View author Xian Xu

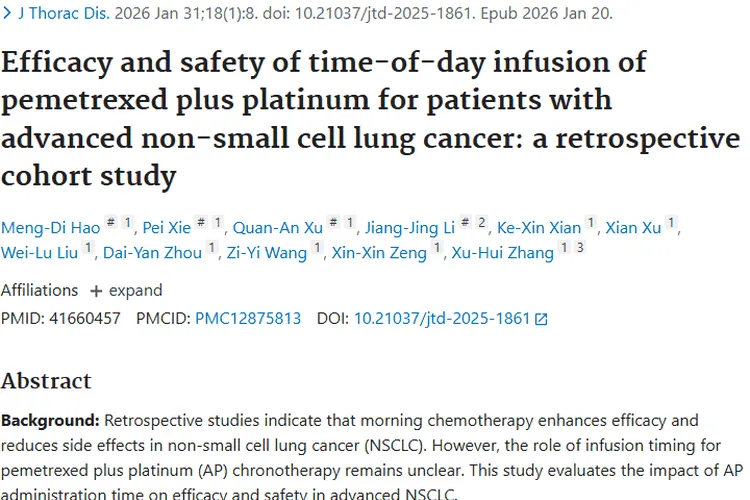636,227
